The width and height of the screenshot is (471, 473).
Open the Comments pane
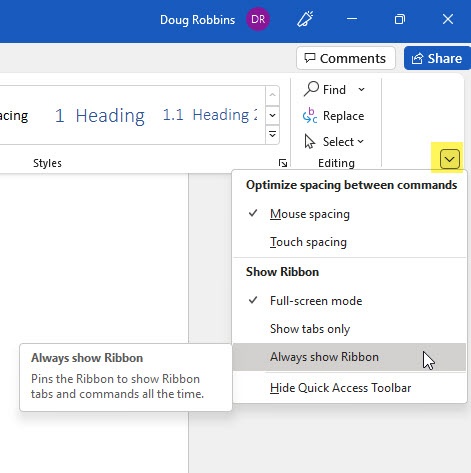pos(346,58)
